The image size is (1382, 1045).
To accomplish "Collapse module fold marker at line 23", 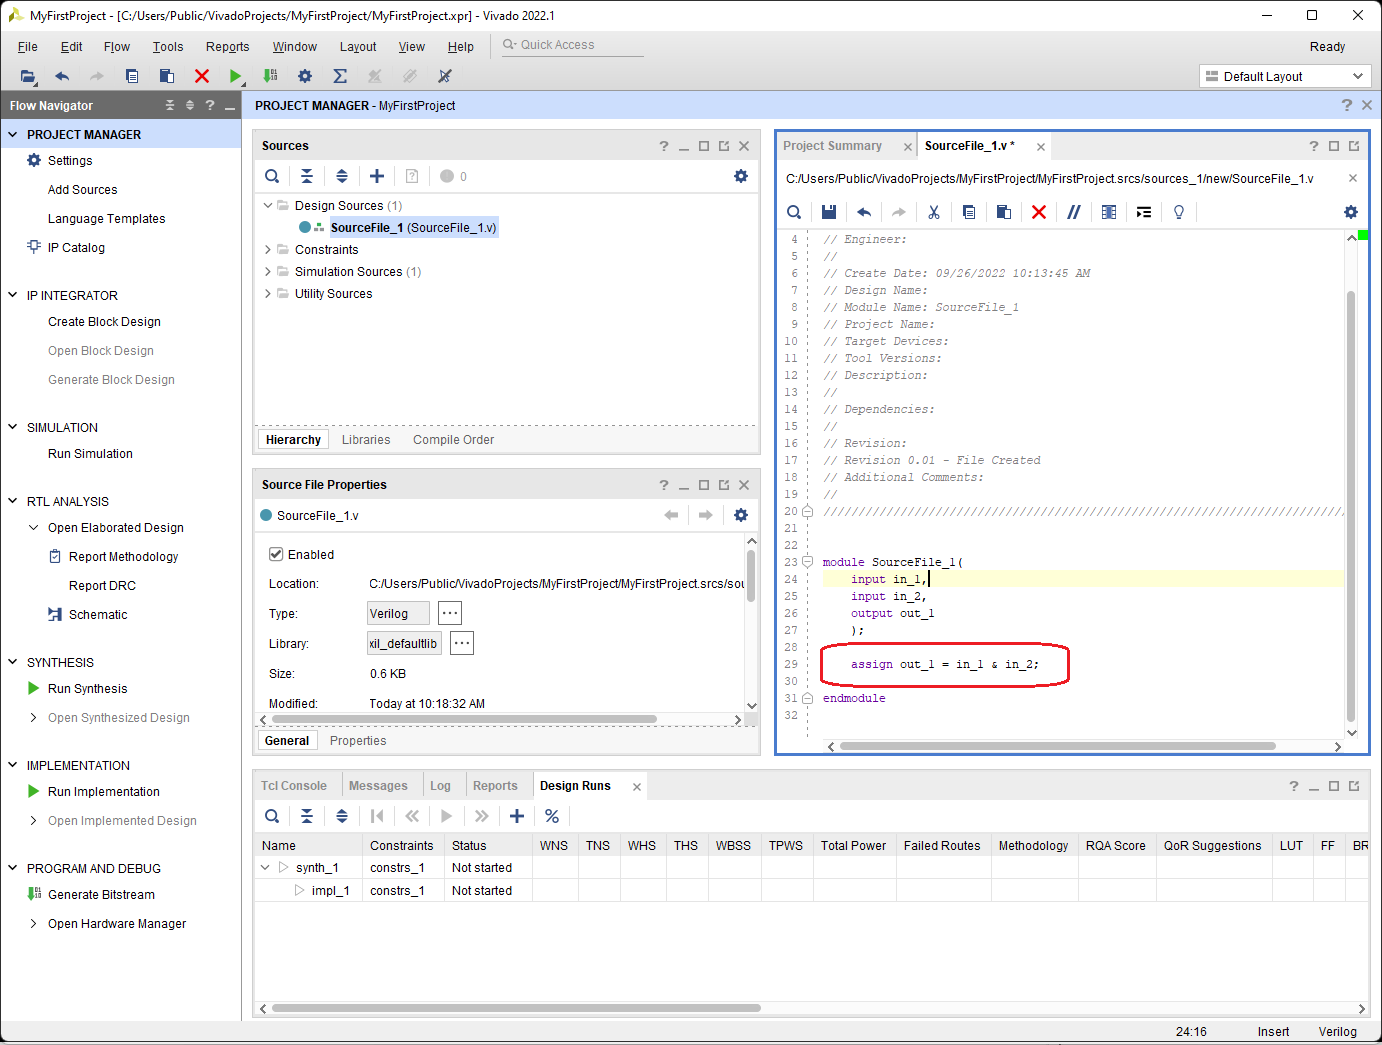I will (x=807, y=562).
